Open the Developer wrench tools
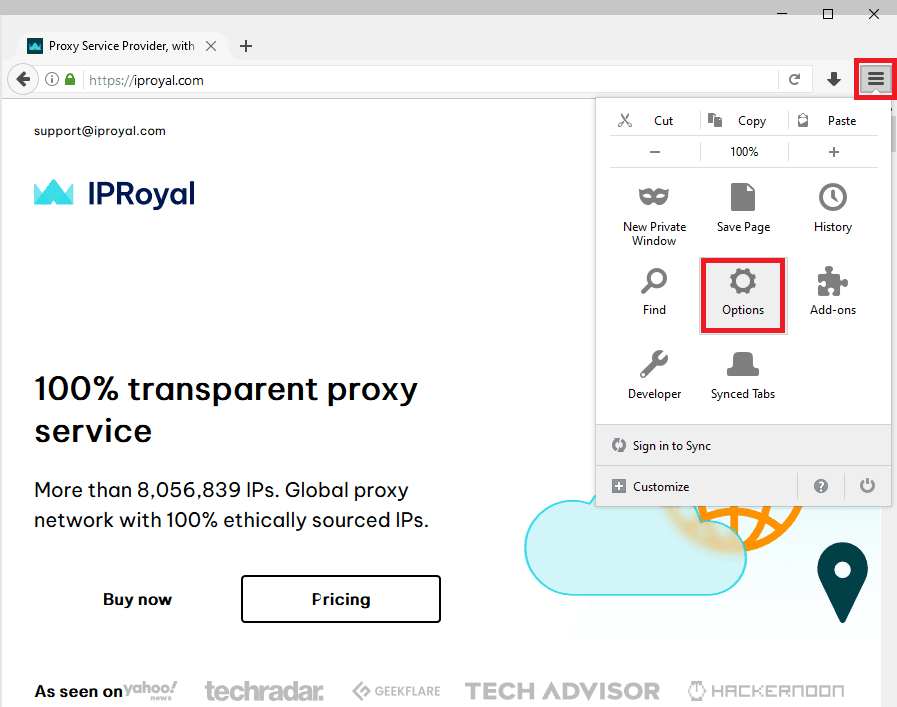The width and height of the screenshot is (897, 707). point(654,375)
